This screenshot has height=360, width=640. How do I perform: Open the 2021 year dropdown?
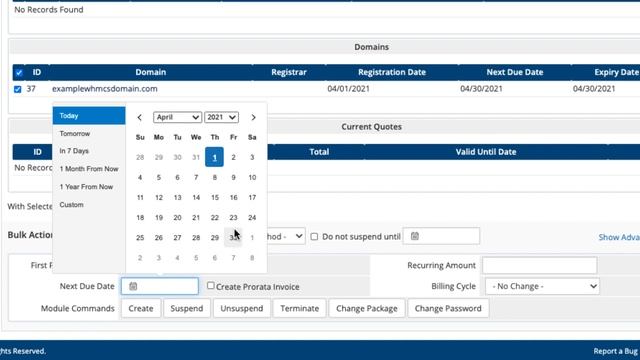(x=221, y=117)
